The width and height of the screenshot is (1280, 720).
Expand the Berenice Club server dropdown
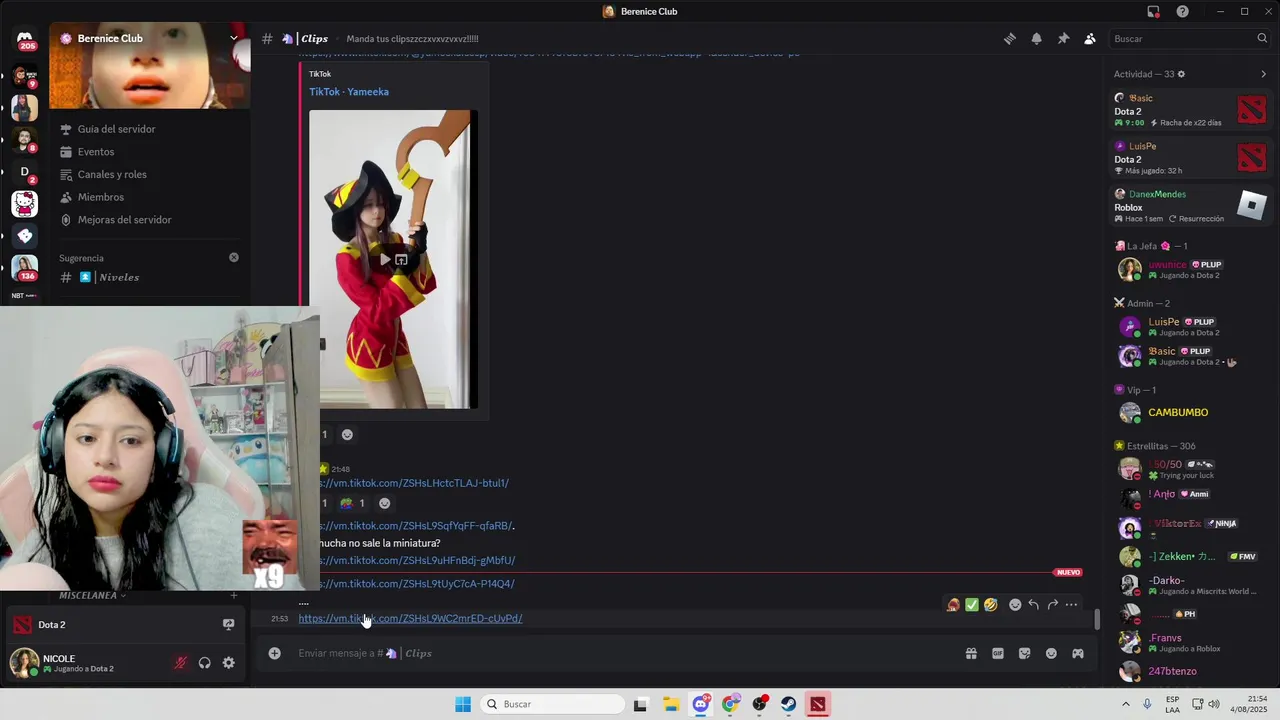(234, 38)
